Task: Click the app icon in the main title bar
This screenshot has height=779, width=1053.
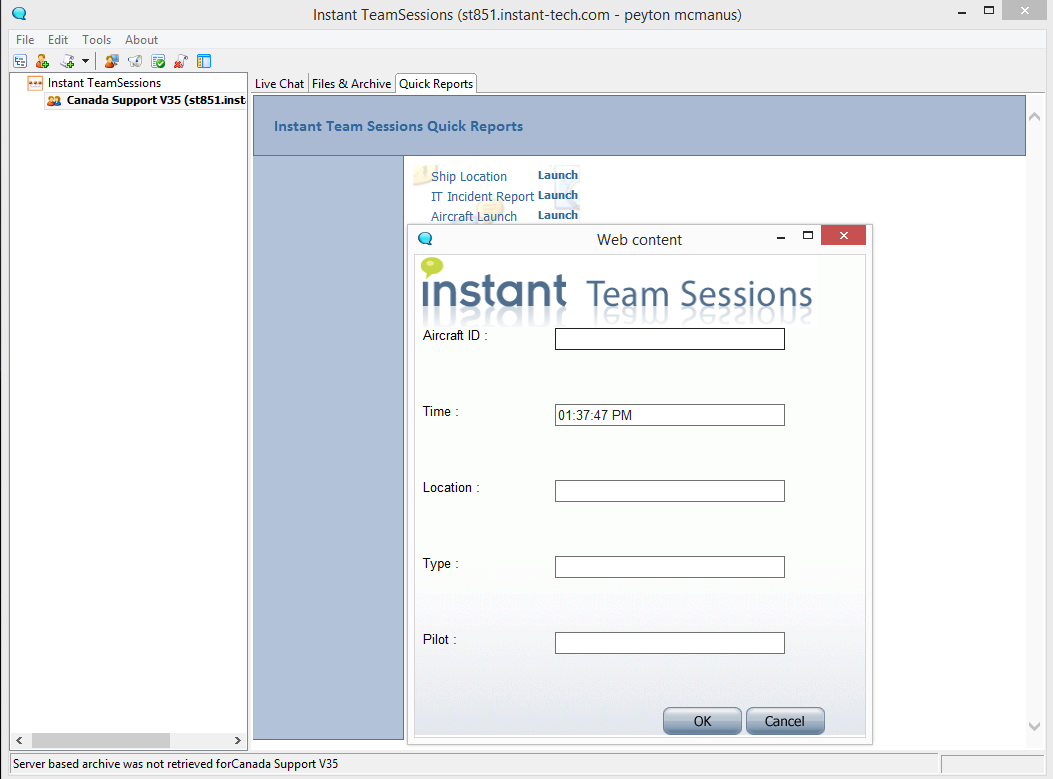Action: pos(19,13)
